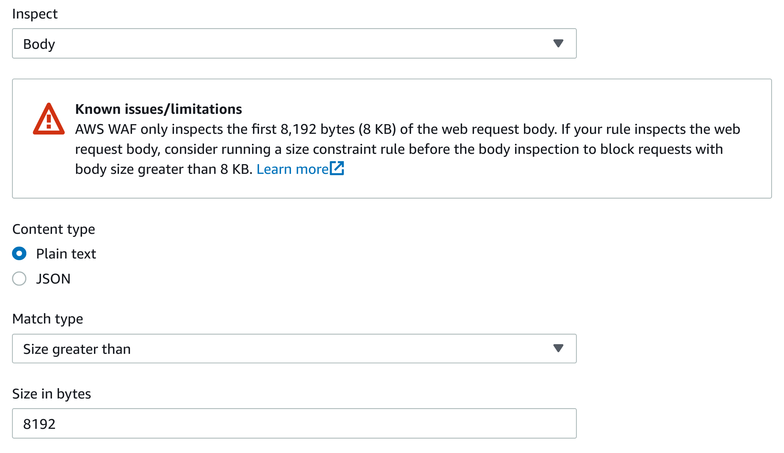Click the Size greater than selected value text

pyautogui.click(x=77, y=349)
